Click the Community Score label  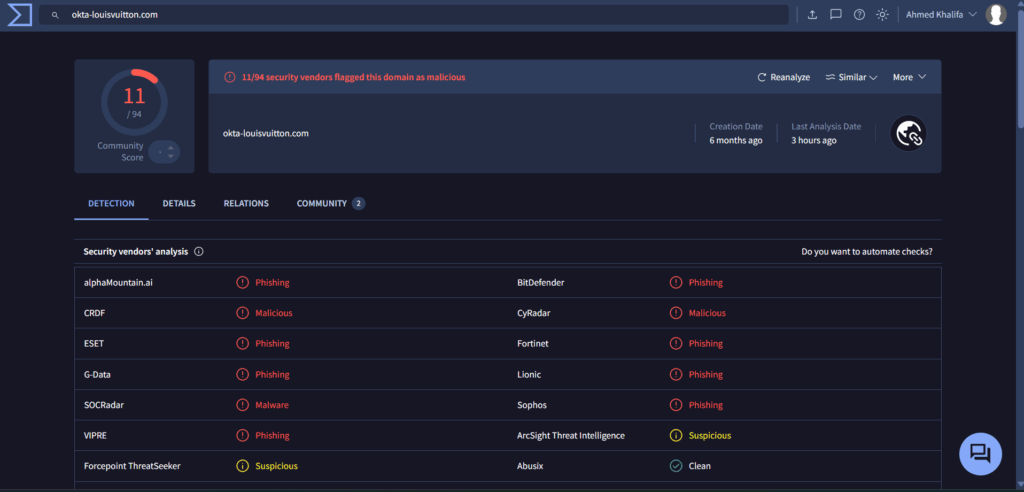click(x=120, y=152)
